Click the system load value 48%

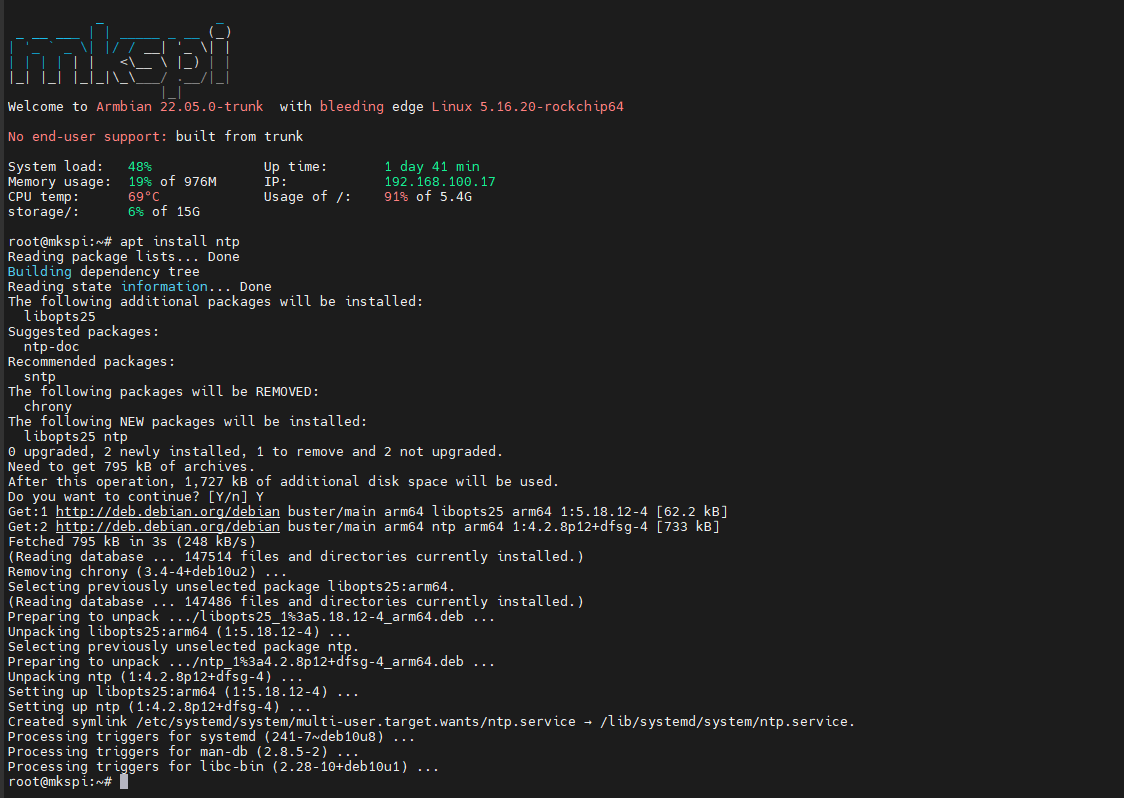click(140, 166)
